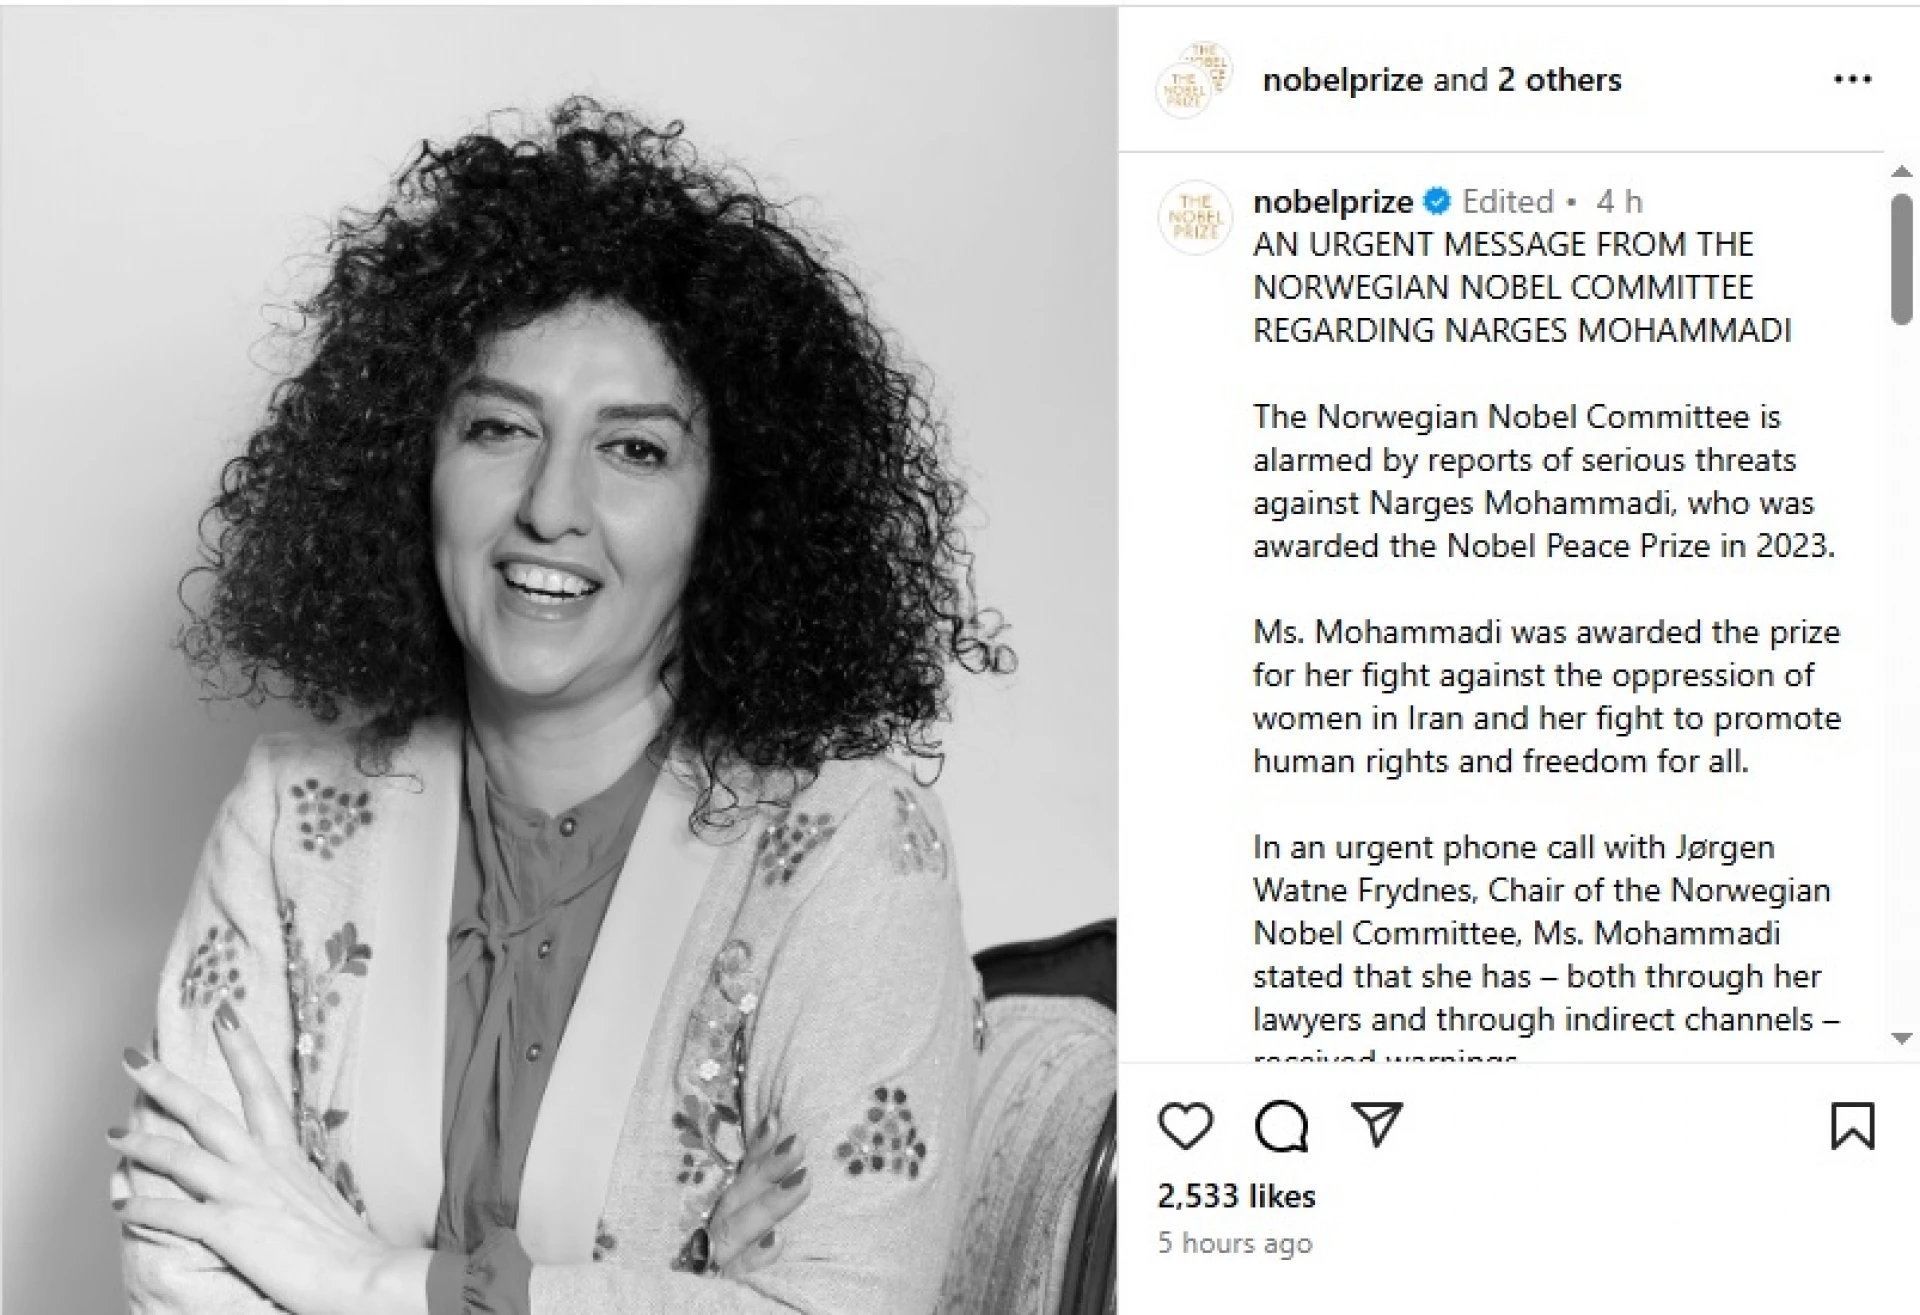Save the post using the bookmark icon
The image size is (1920, 1315).
[1852, 1126]
